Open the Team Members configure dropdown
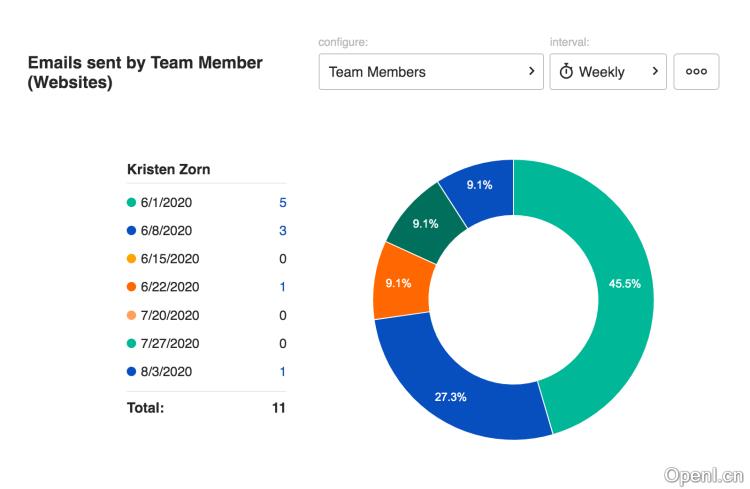This screenshot has width=750, height=489. pos(431,72)
